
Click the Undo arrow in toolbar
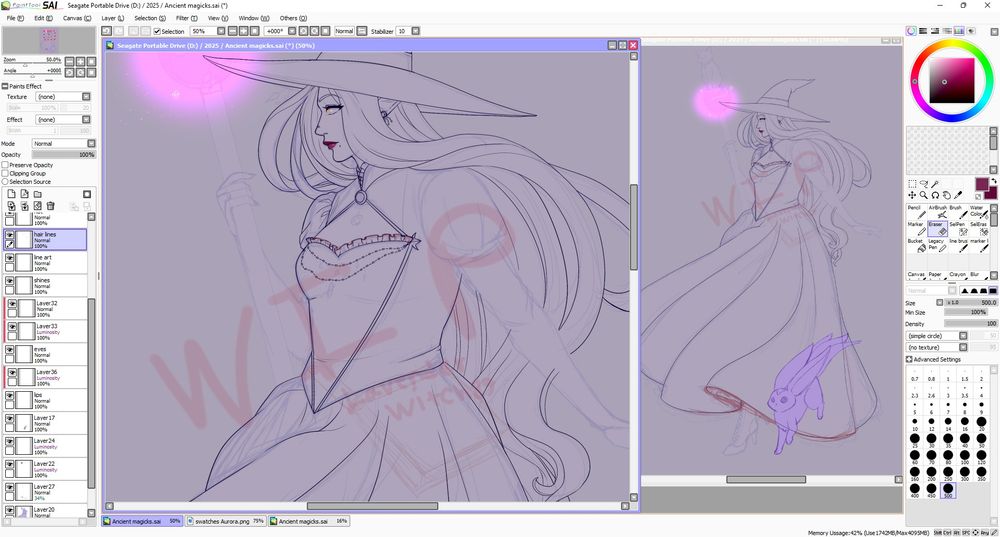(107, 31)
